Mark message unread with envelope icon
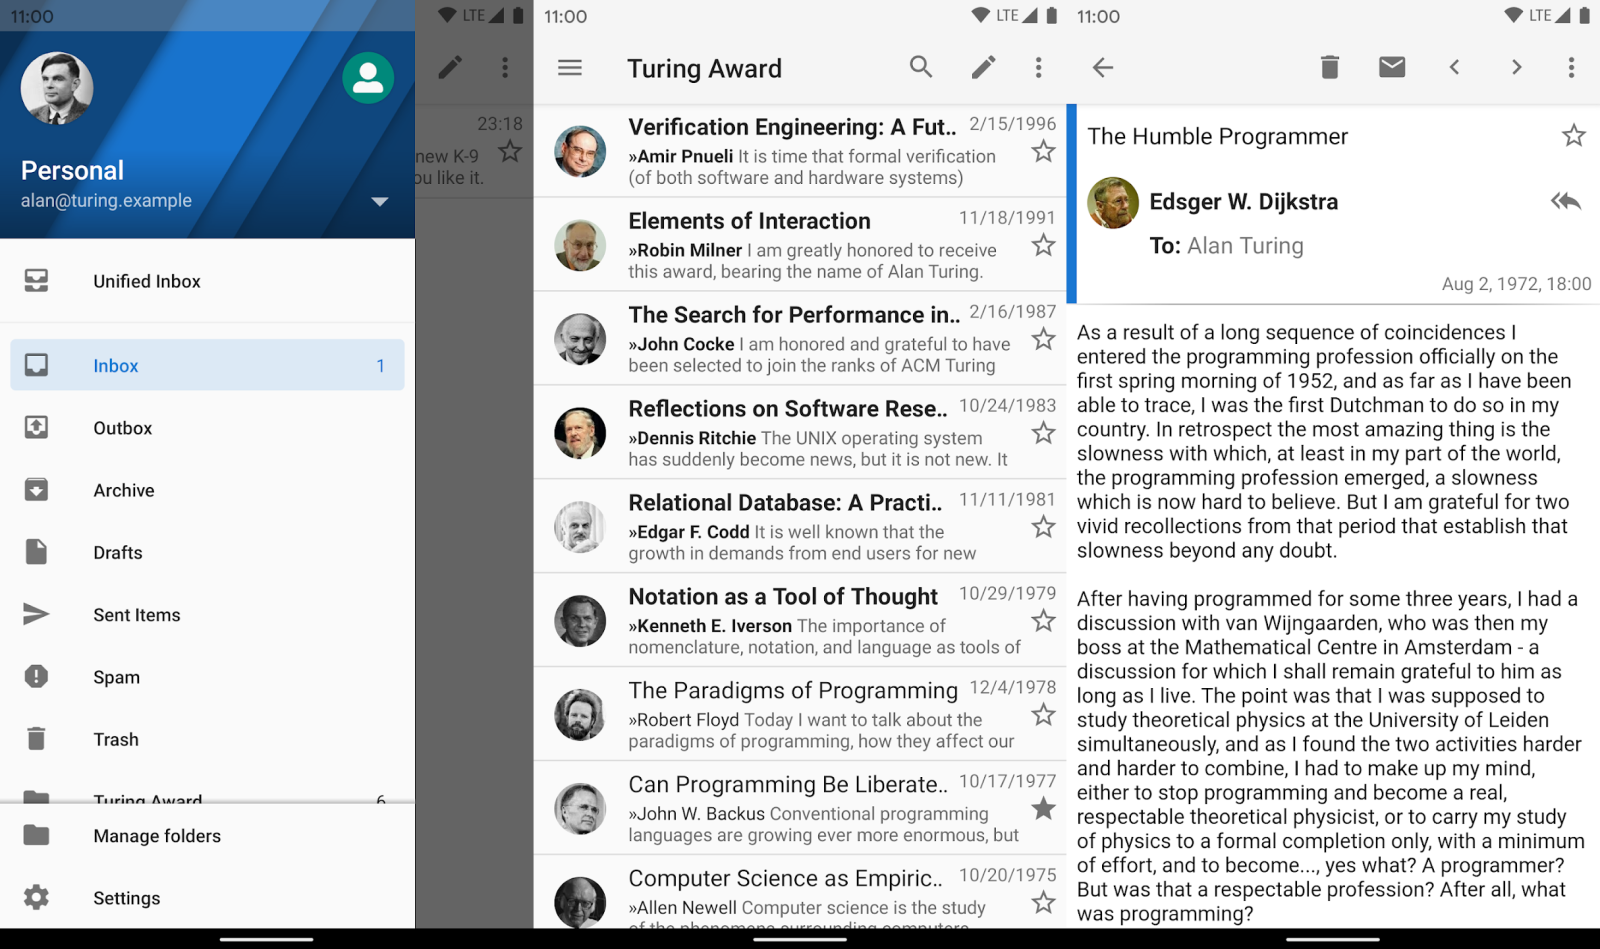This screenshot has height=949, width=1600. pos(1391,67)
